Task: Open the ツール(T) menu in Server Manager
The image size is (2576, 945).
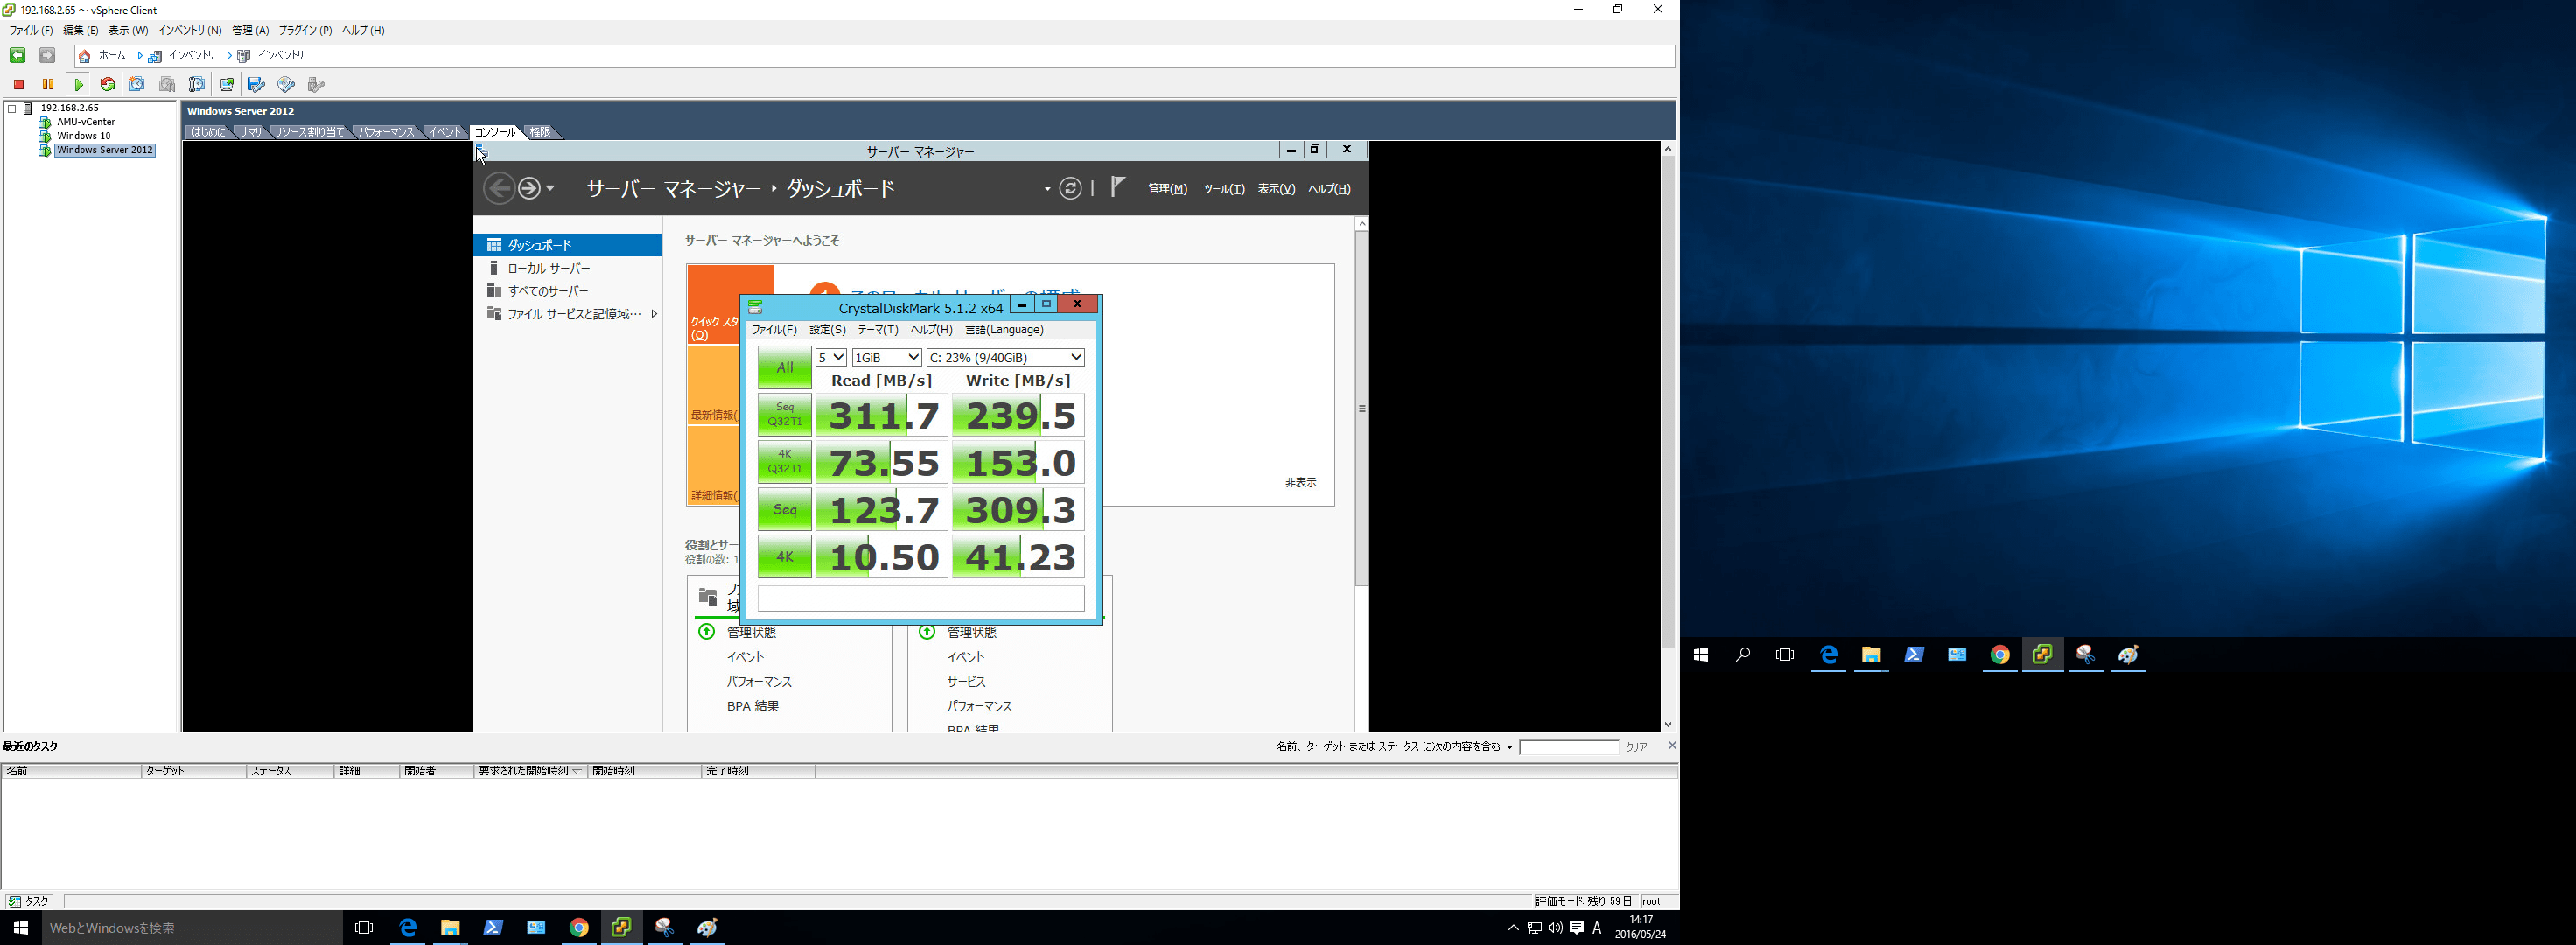Action: (1223, 189)
